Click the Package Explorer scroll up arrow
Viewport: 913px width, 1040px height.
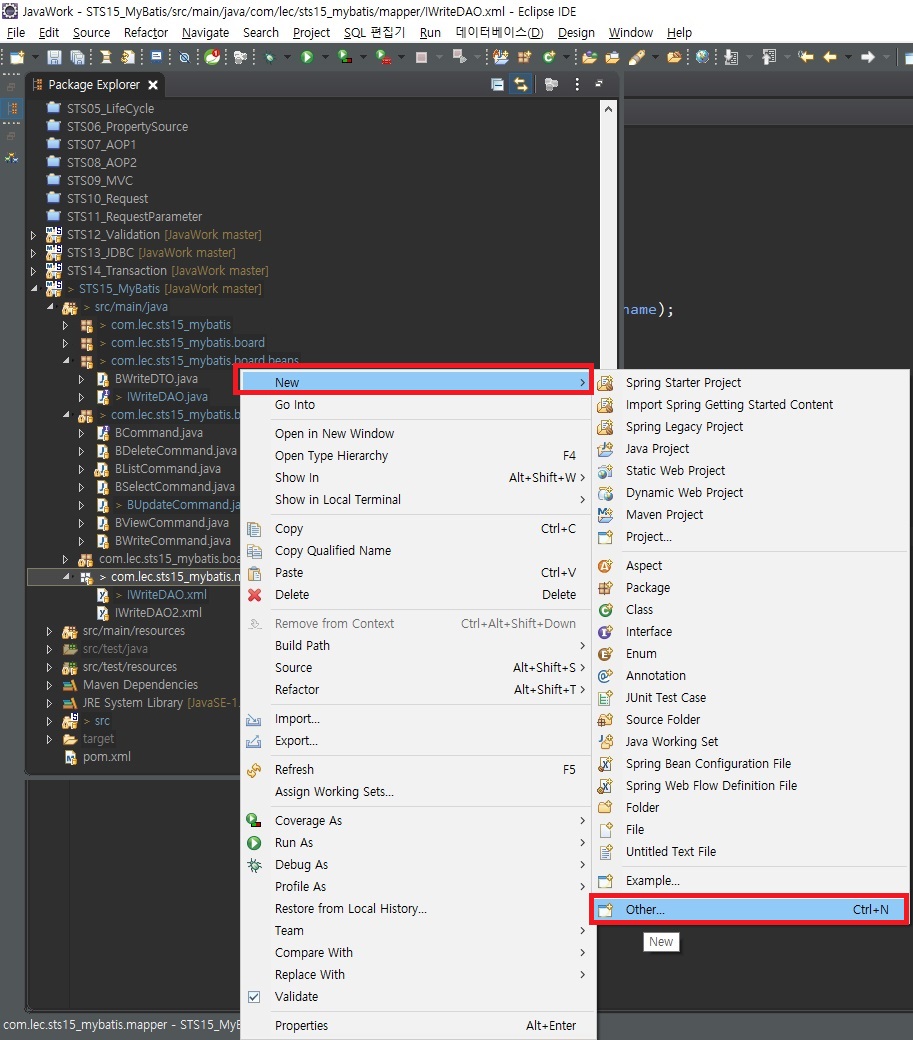point(608,108)
